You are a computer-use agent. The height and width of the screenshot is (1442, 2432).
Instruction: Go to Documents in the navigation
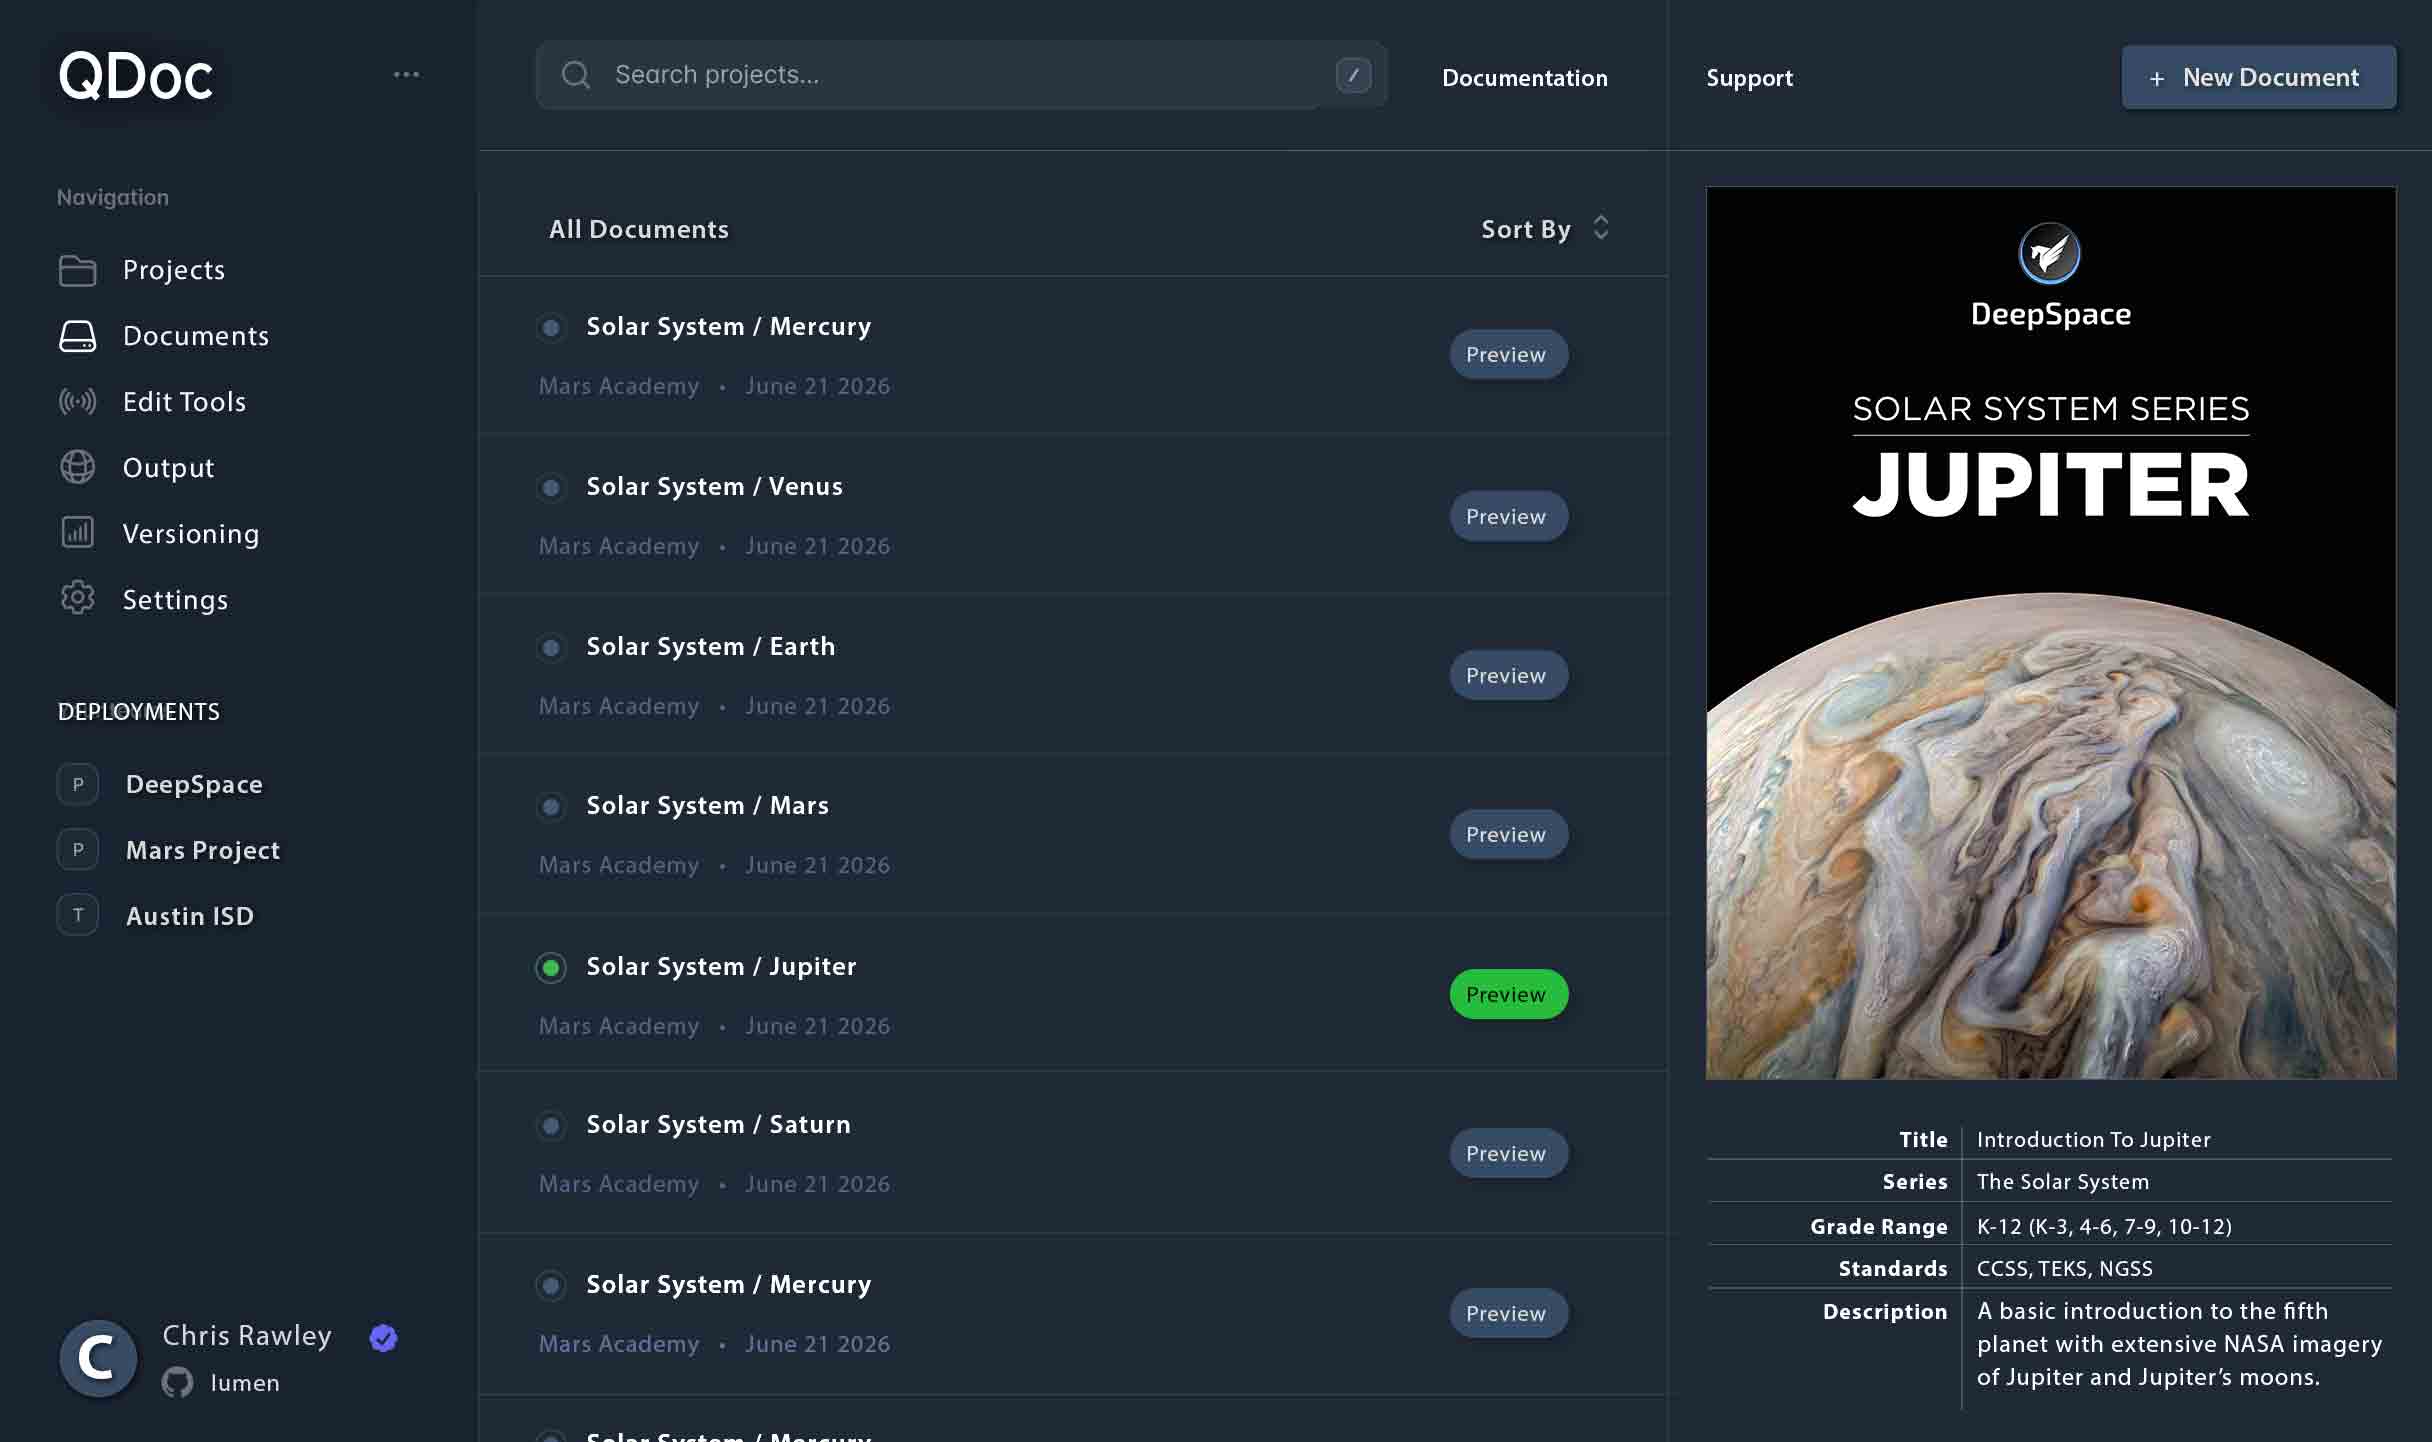[195, 336]
